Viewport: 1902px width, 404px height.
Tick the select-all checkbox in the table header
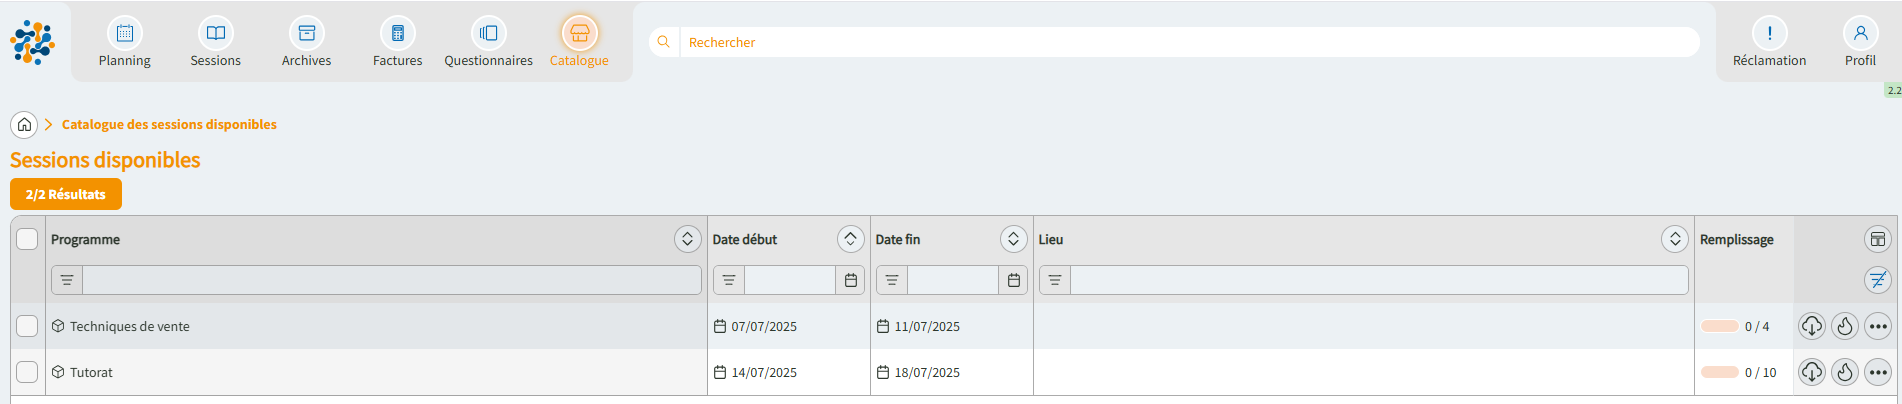point(27,239)
